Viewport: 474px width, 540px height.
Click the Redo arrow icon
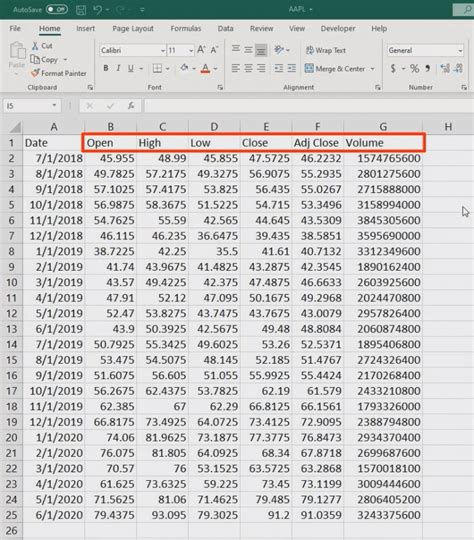(x=120, y=10)
